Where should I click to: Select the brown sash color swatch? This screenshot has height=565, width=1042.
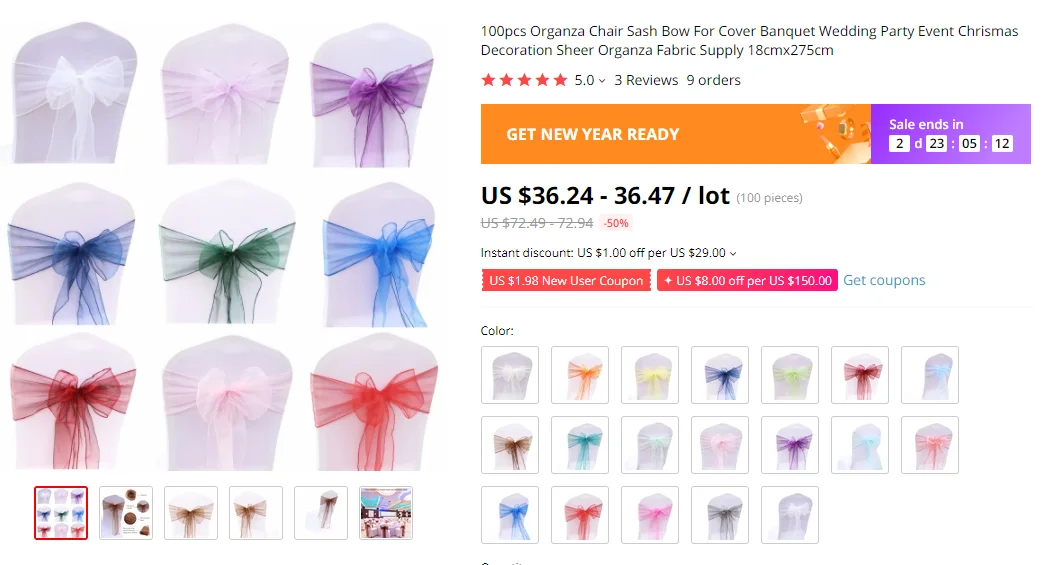[x=510, y=445]
